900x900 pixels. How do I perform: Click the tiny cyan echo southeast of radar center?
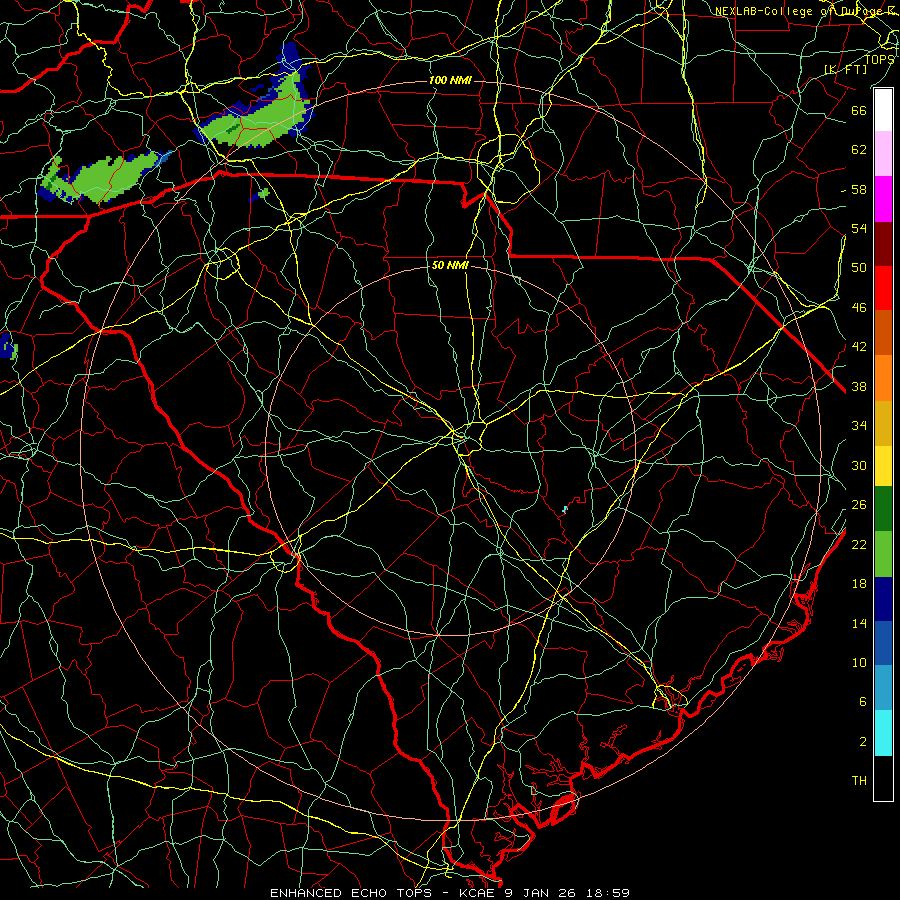(565, 509)
